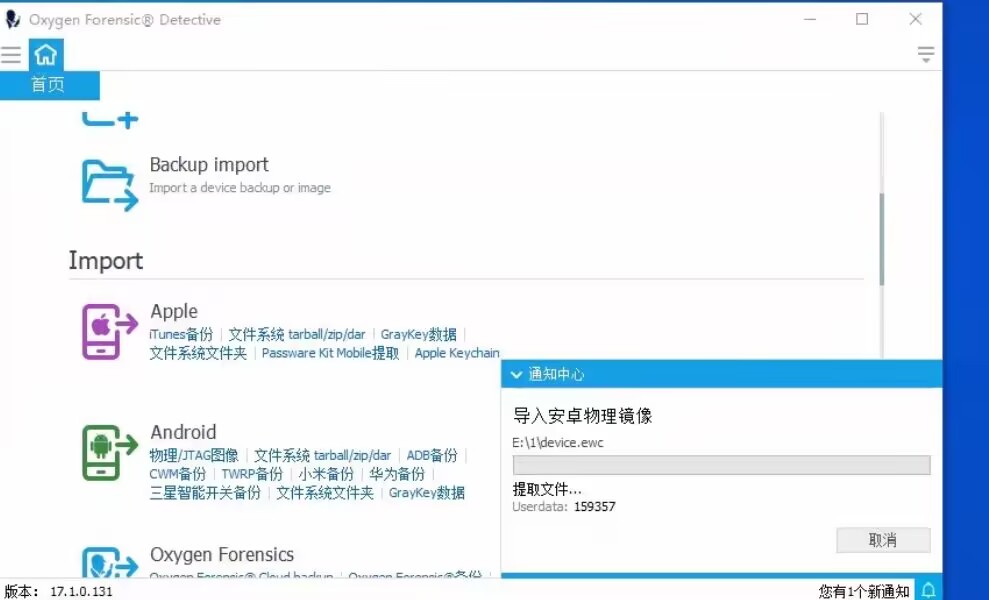The image size is (989, 600).
Task: Click the Backup import folder icon
Action: (109, 185)
